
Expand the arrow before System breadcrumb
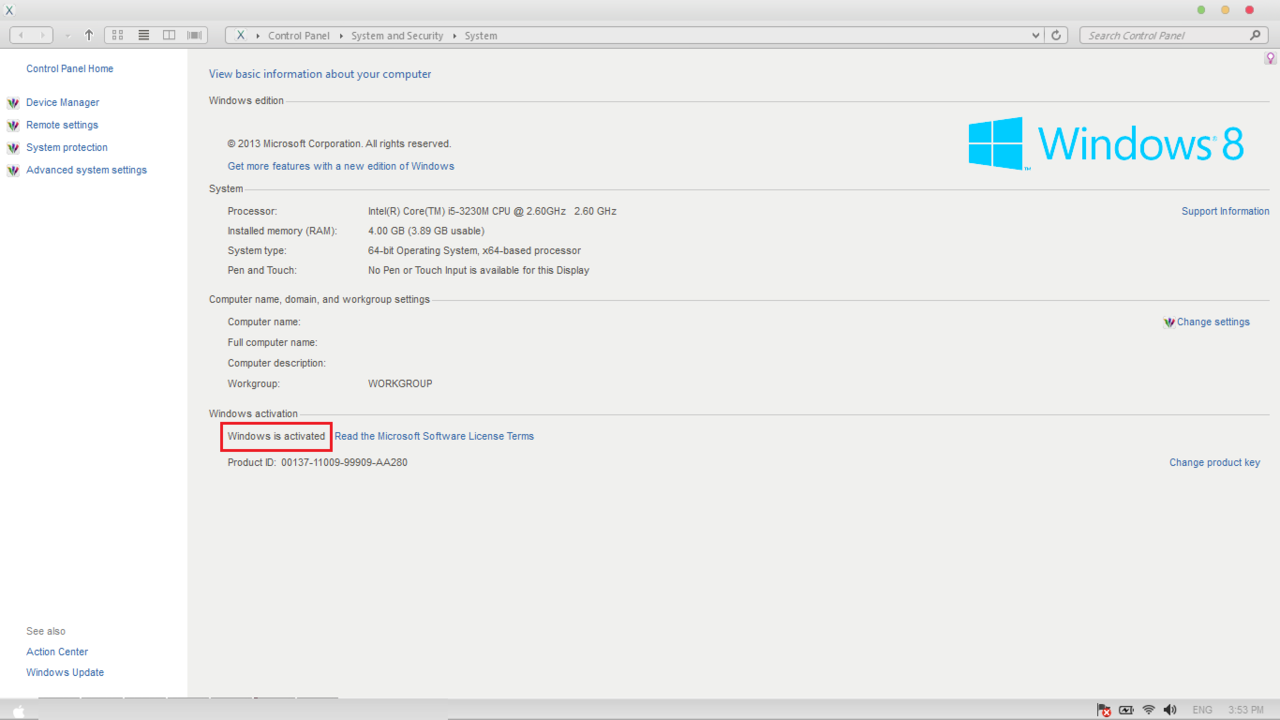(x=454, y=36)
